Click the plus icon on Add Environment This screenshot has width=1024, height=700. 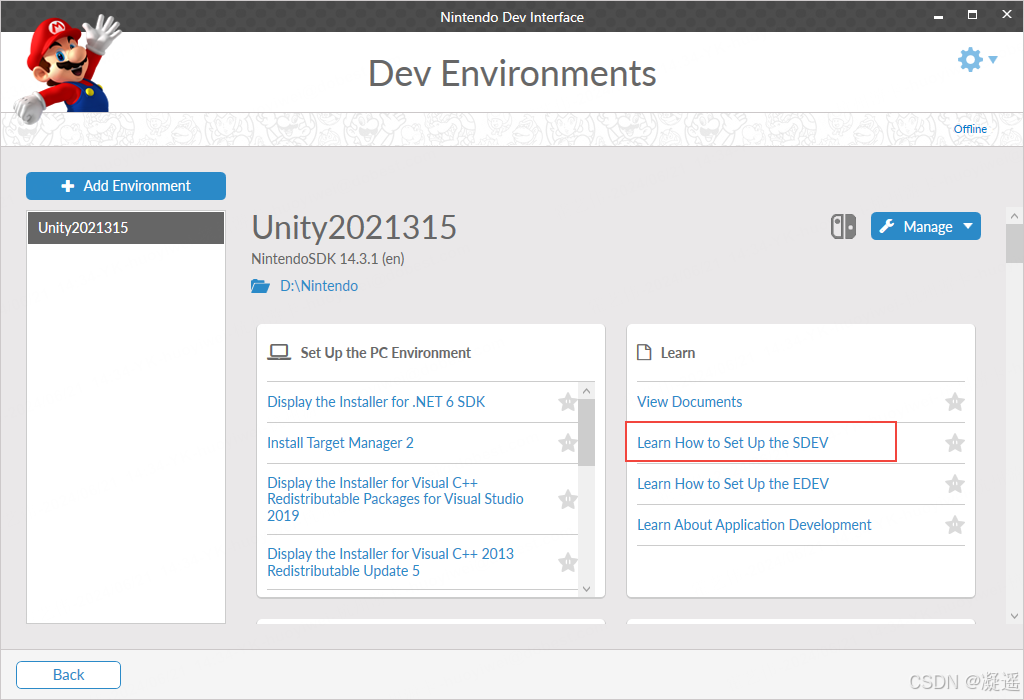tap(68, 186)
